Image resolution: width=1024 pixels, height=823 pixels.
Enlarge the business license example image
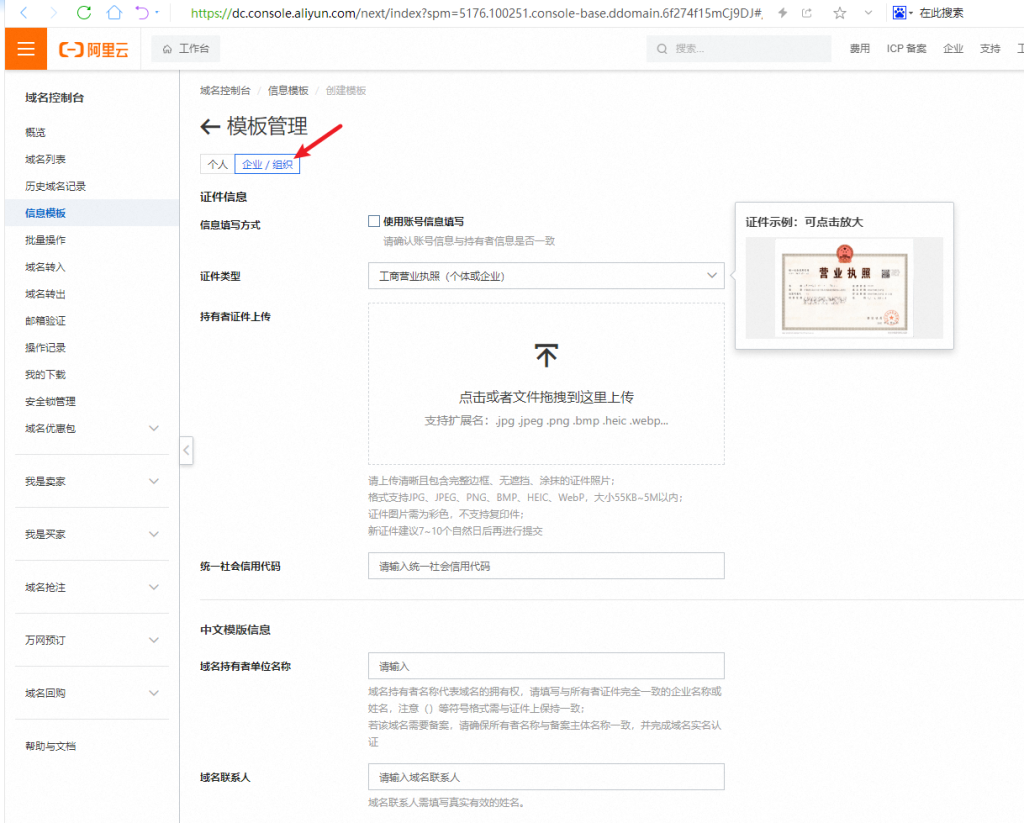point(844,288)
